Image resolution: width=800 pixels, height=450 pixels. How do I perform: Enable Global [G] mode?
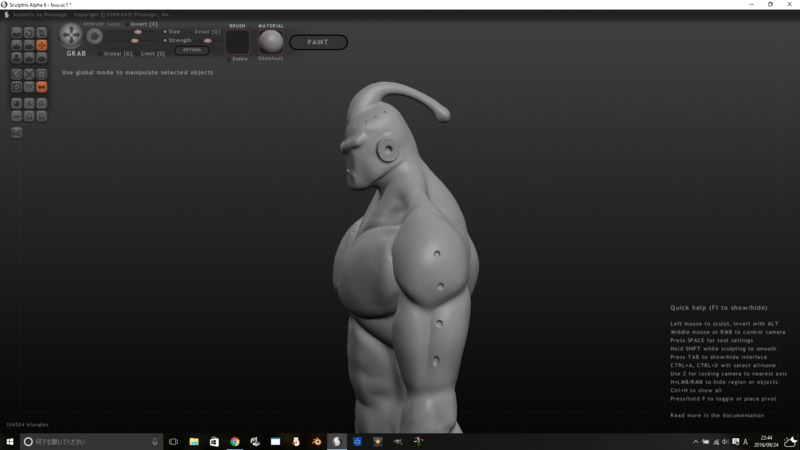[115, 54]
